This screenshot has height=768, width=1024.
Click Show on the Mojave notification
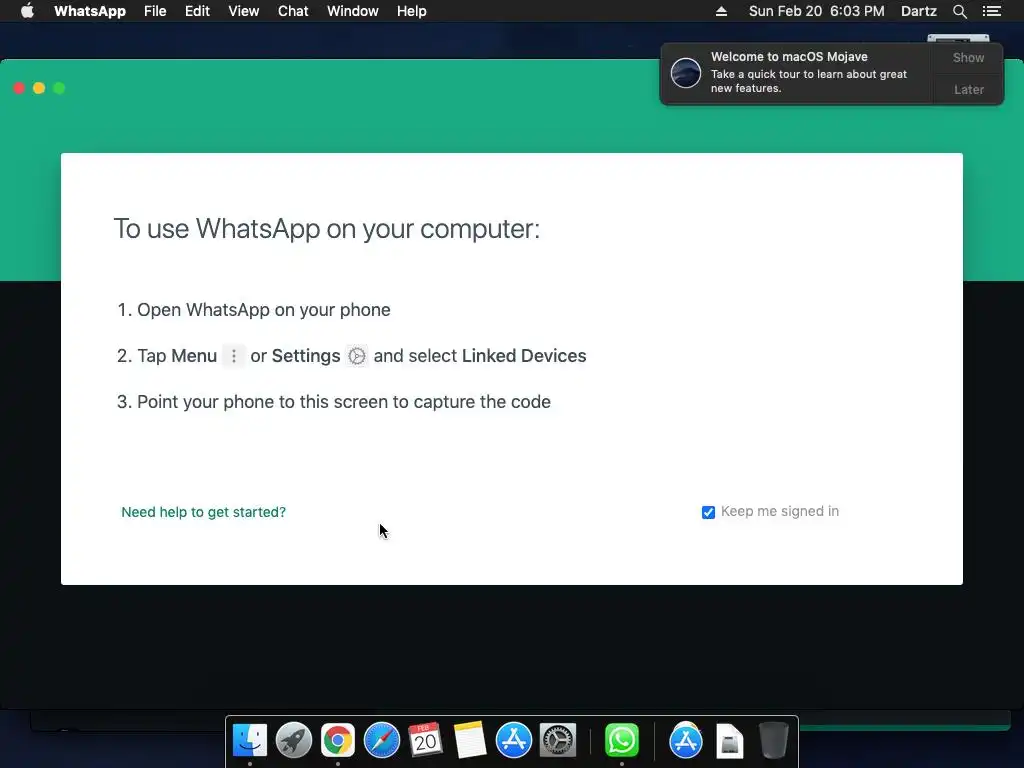[968, 57]
